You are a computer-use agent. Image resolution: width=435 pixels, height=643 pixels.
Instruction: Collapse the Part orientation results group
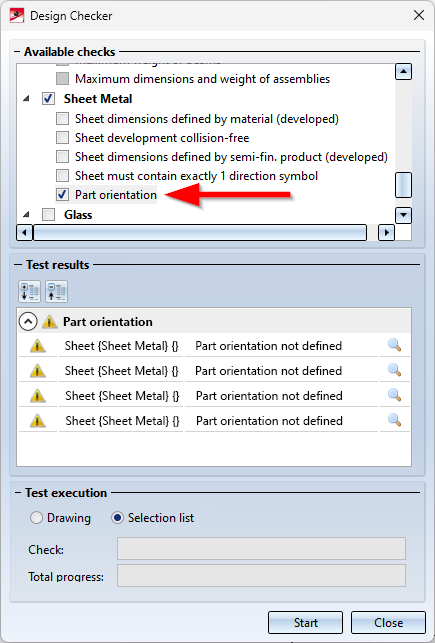pos(28,322)
